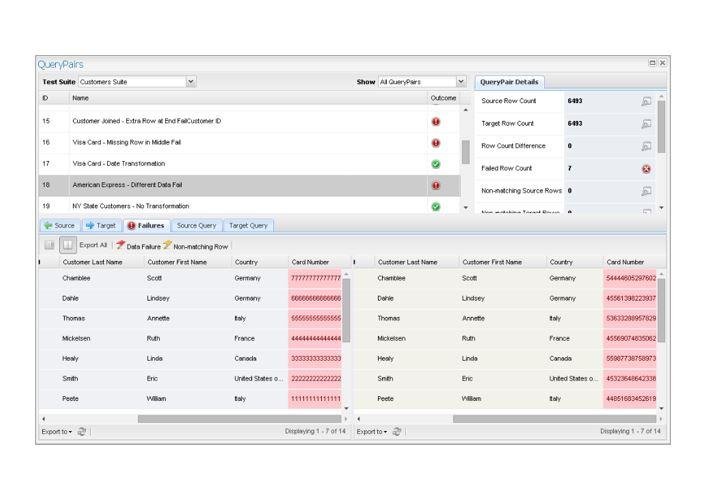
Task: Toggle the Non-matching Row filter
Action: coord(196,245)
